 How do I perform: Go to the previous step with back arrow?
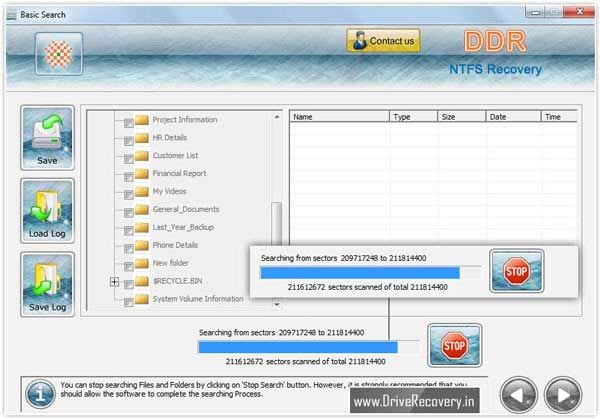tap(518, 395)
